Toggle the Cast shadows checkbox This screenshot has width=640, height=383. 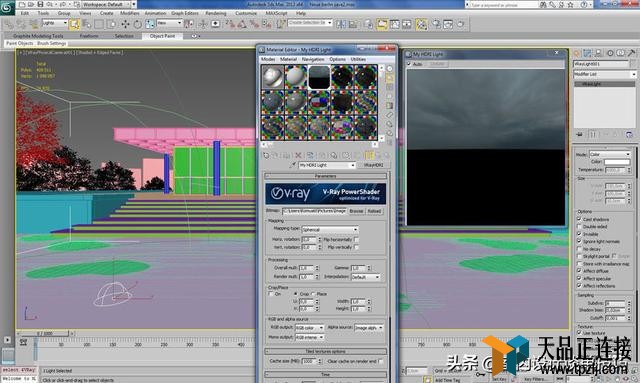point(579,219)
